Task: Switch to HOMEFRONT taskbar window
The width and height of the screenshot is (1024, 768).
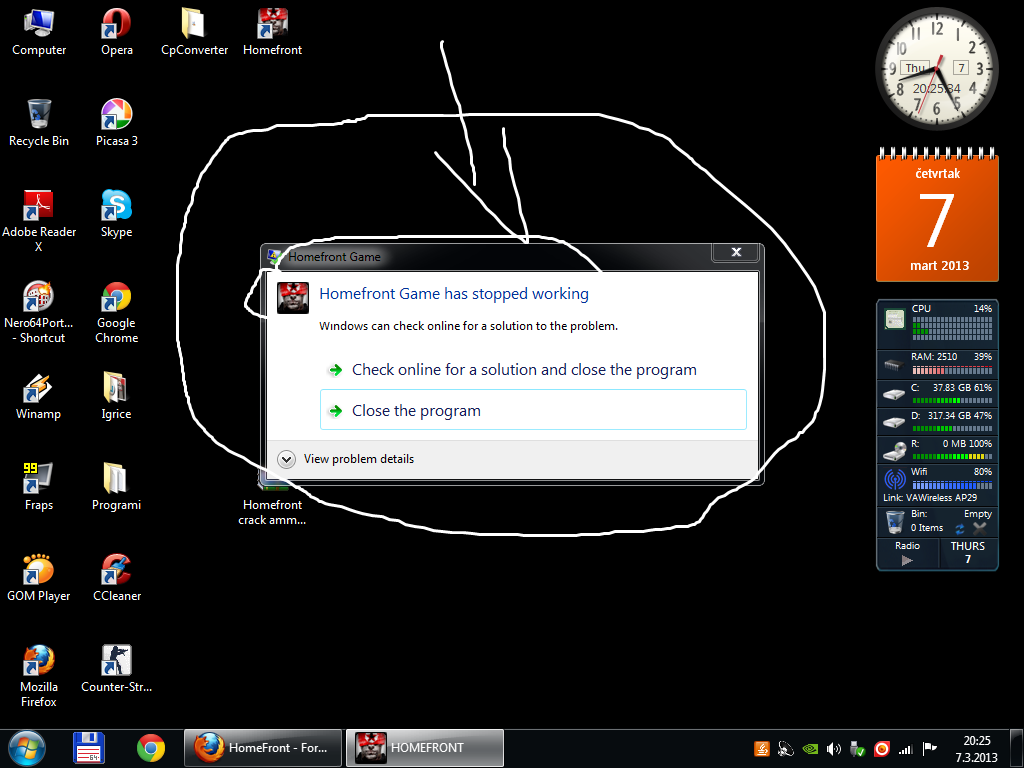Action: click(424, 748)
